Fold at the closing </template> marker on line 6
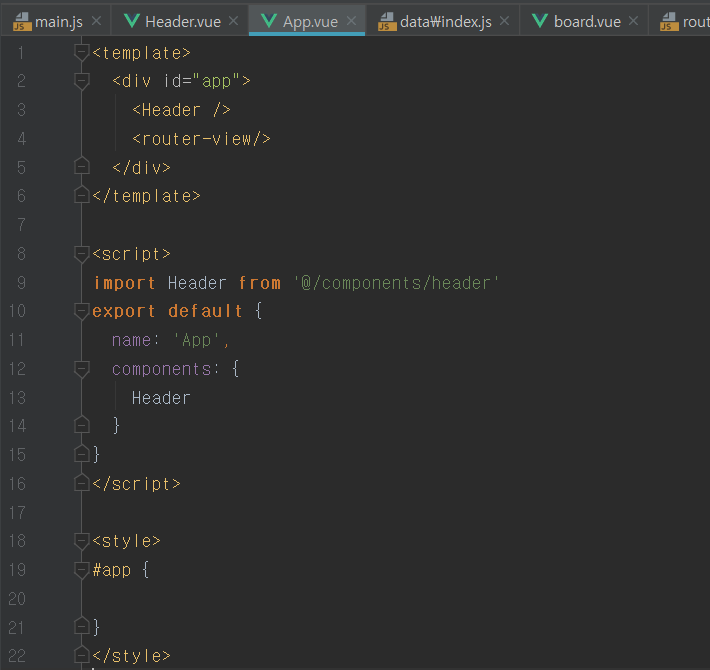Image resolution: width=710 pixels, height=670 pixels. click(82, 195)
